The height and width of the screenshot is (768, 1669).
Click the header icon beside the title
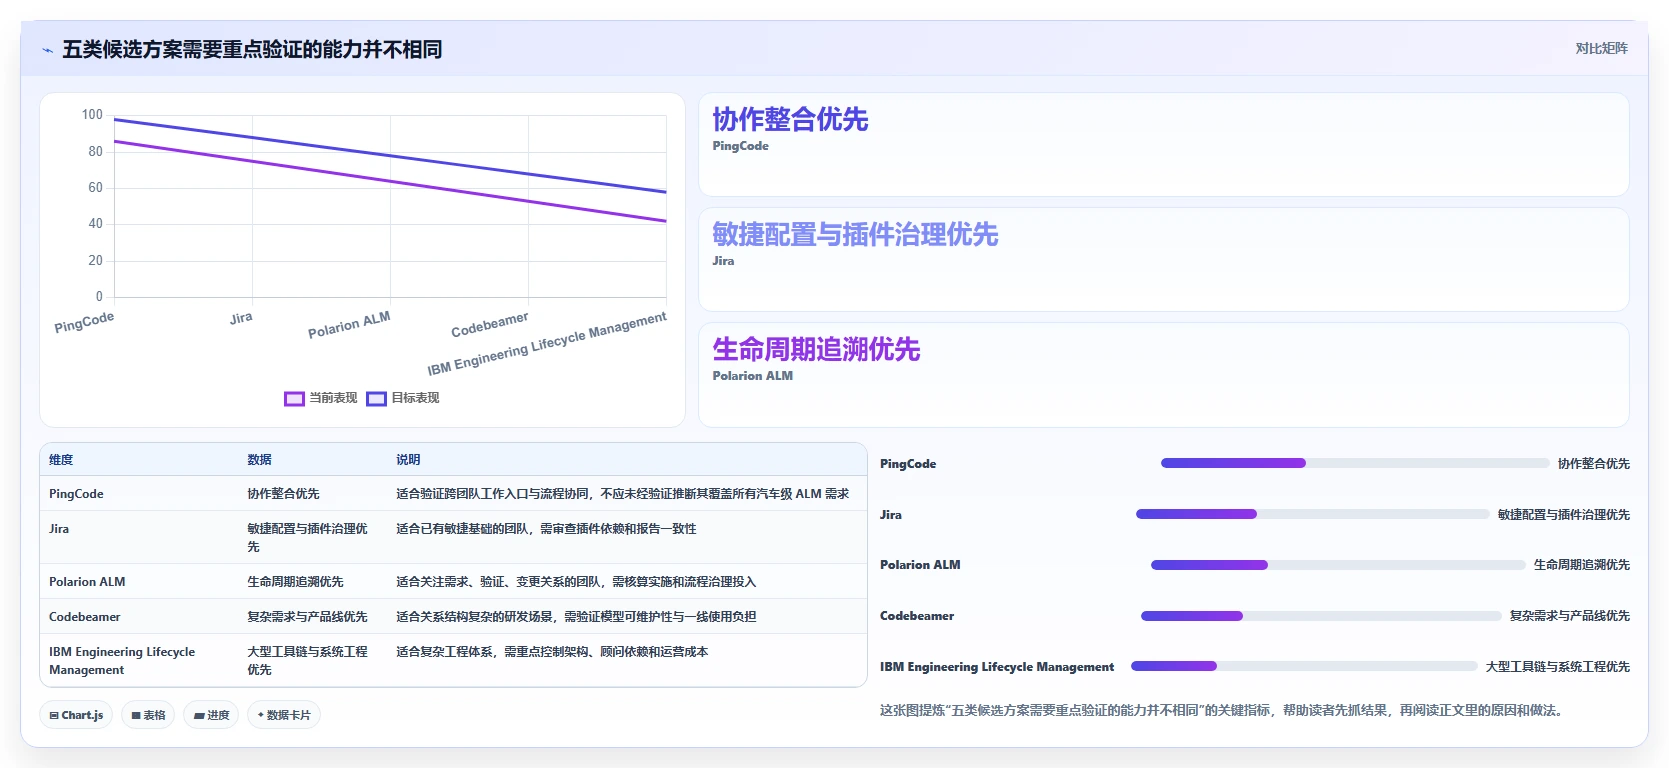pos(47,50)
